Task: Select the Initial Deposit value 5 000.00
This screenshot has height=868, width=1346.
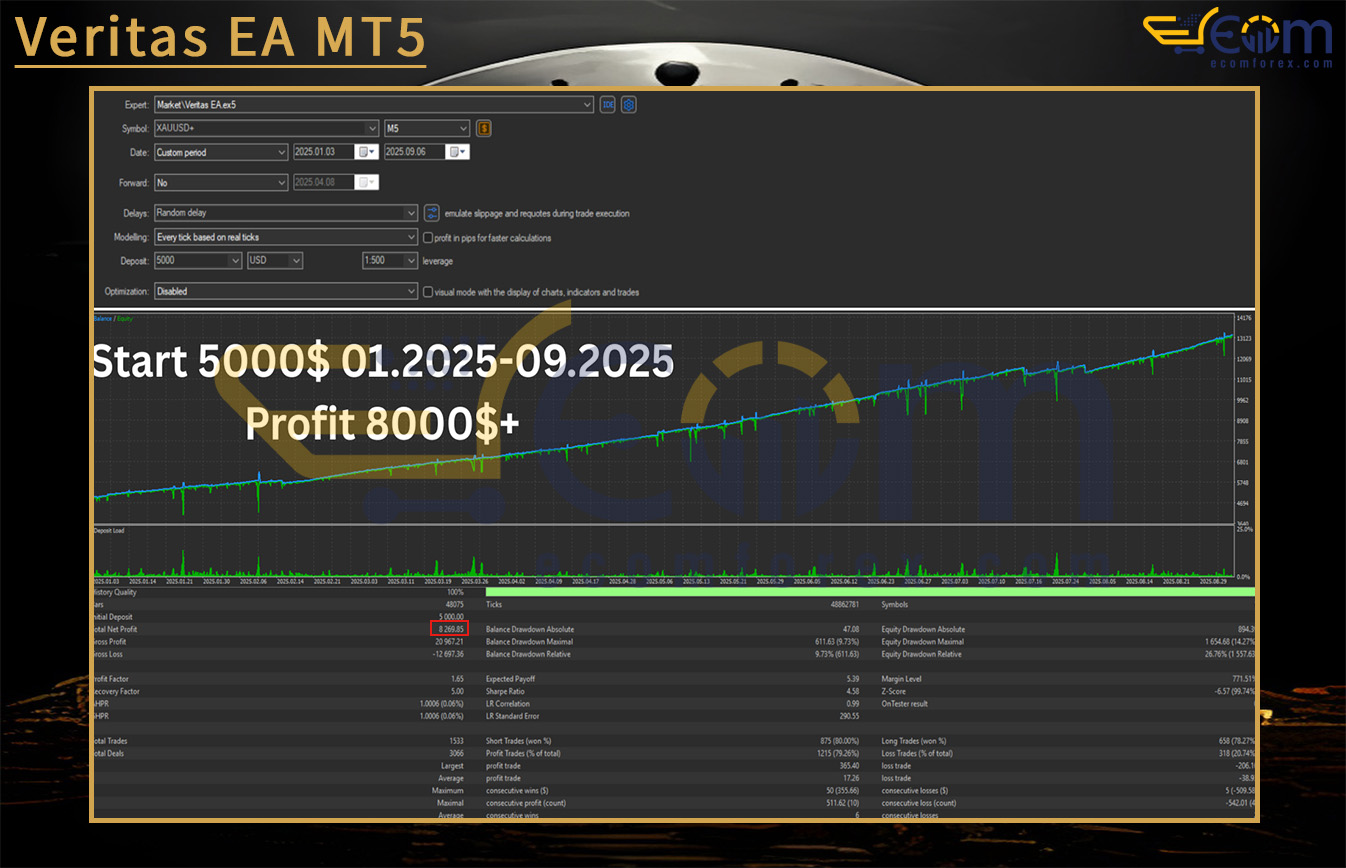Action: click(450, 617)
